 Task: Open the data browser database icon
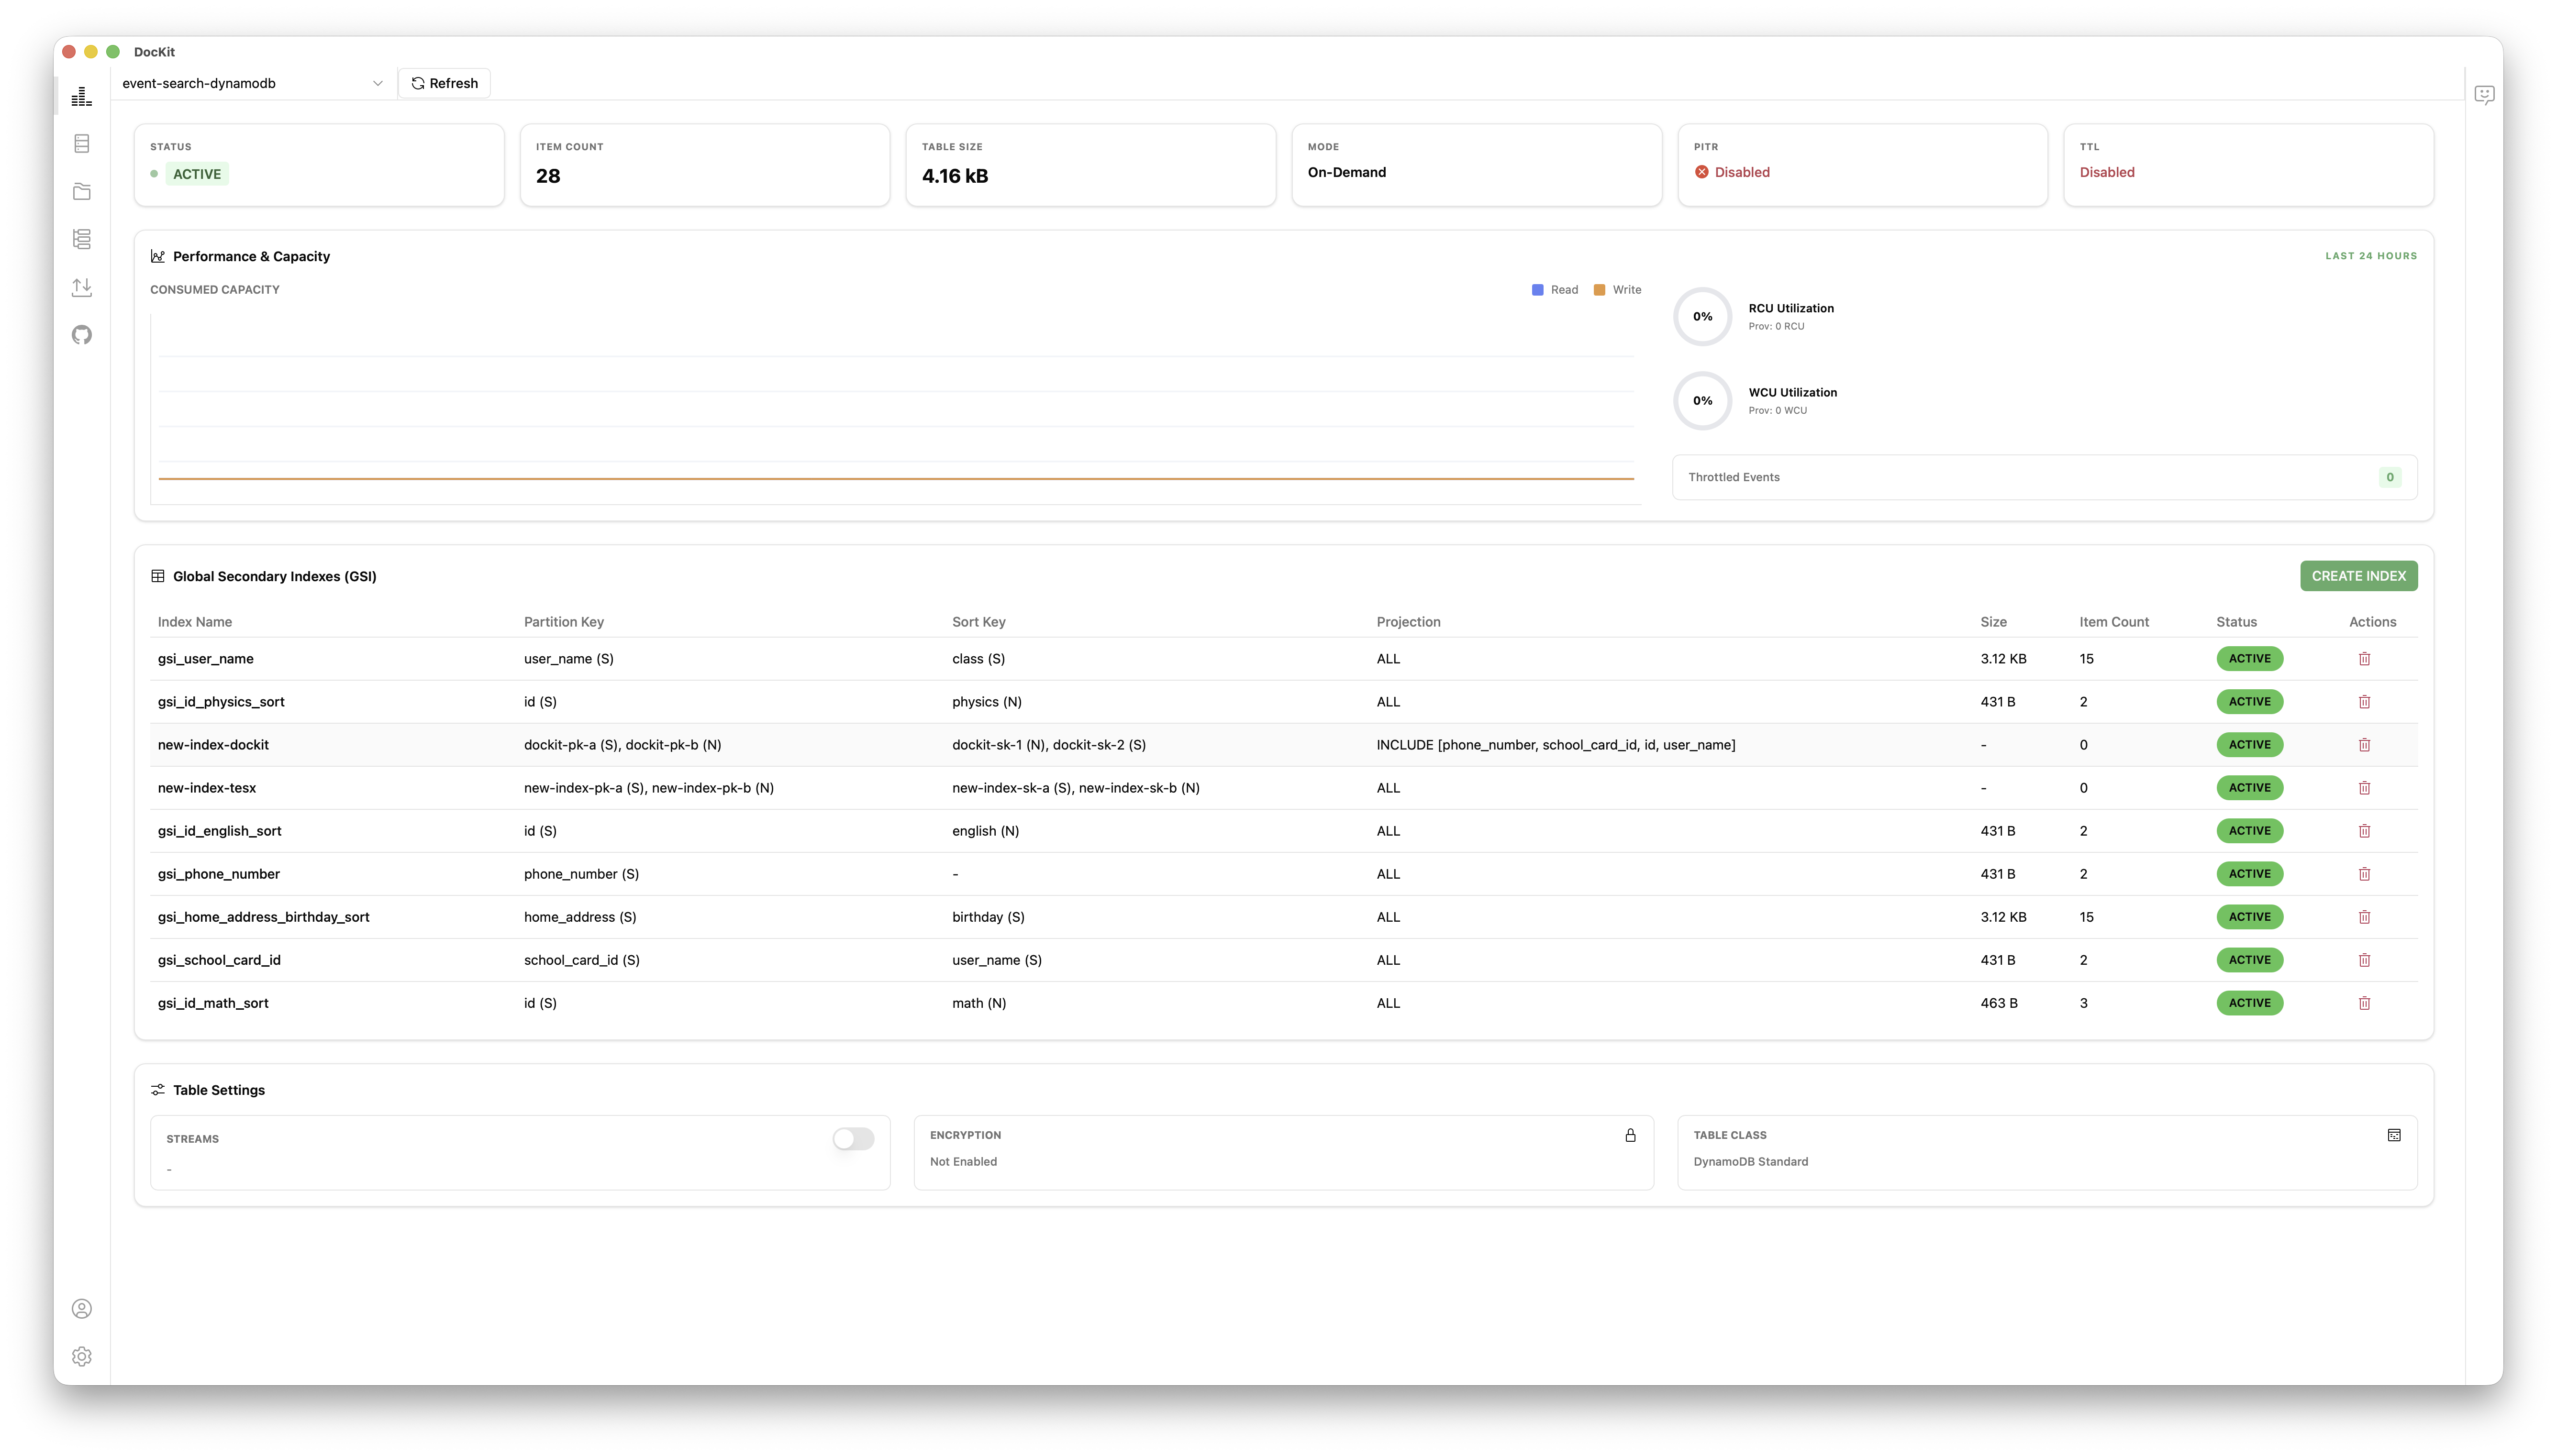point(81,143)
